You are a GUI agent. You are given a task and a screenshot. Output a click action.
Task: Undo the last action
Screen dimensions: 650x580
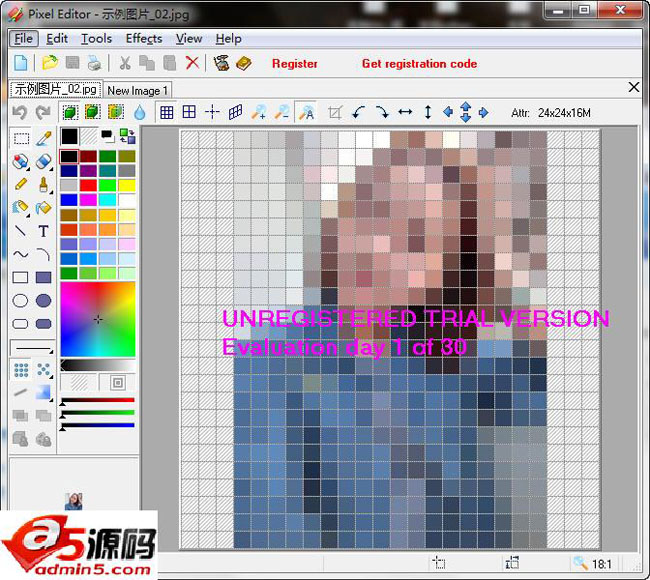[x=20, y=112]
